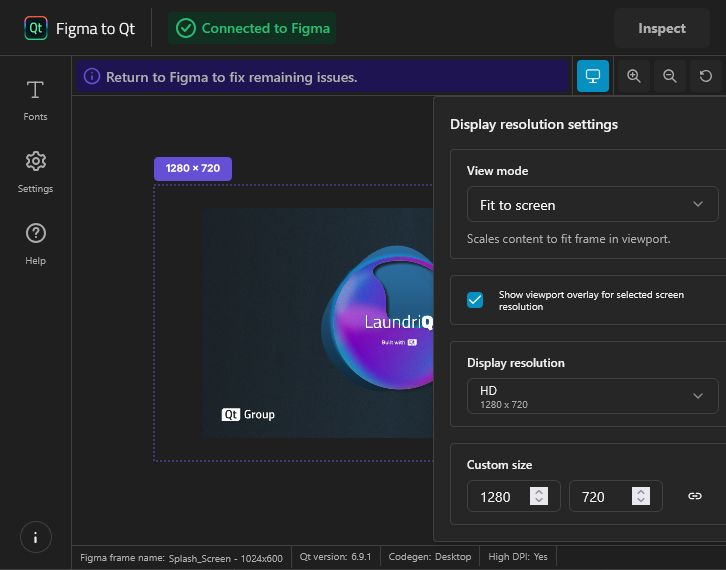This screenshot has height=570, width=726.
Task: Click the Figma to Qt logo
Action: pos(36,28)
